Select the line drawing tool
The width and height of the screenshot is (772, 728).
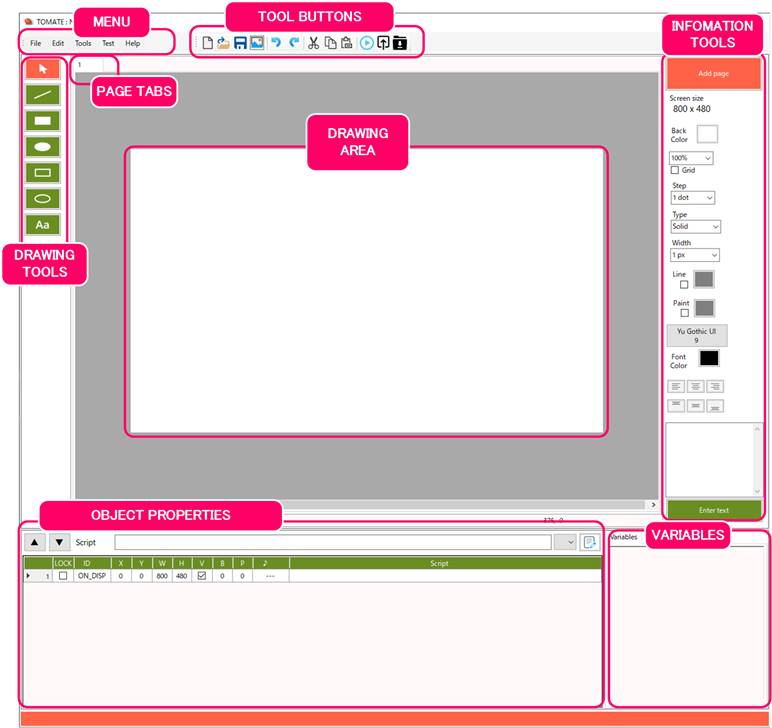click(42, 95)
